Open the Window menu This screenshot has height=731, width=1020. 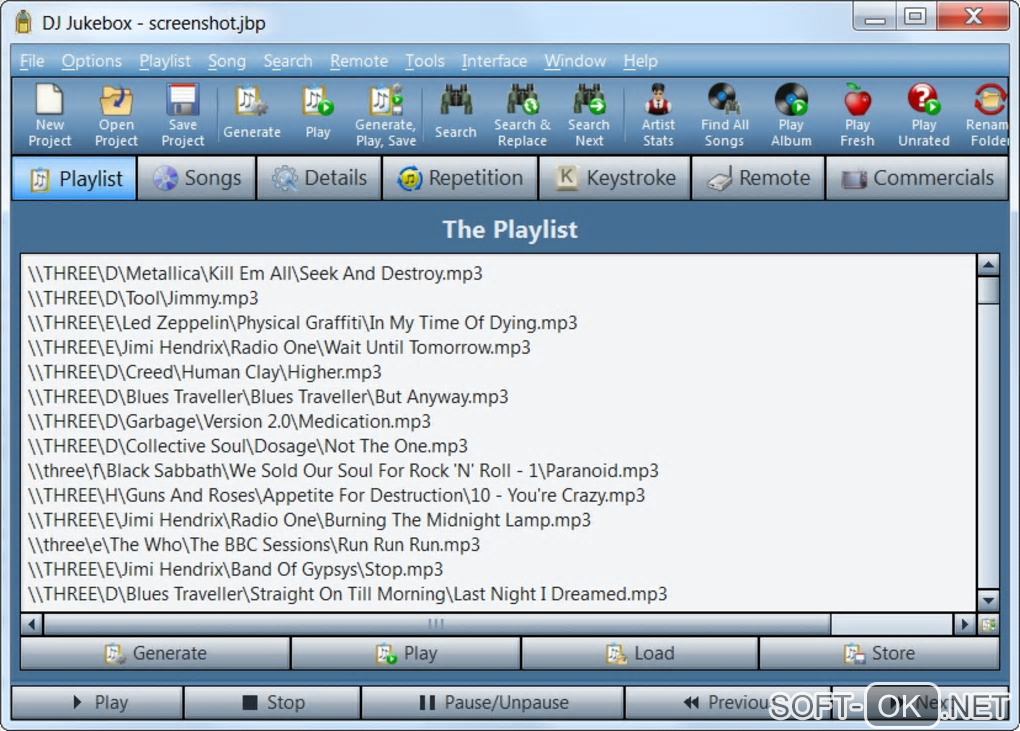[575, 61]
